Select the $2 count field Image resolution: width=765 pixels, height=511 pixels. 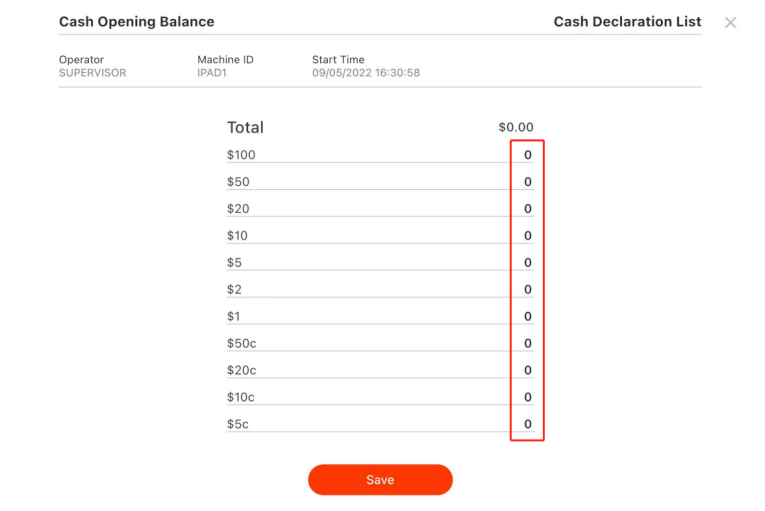tap(527, 290)
